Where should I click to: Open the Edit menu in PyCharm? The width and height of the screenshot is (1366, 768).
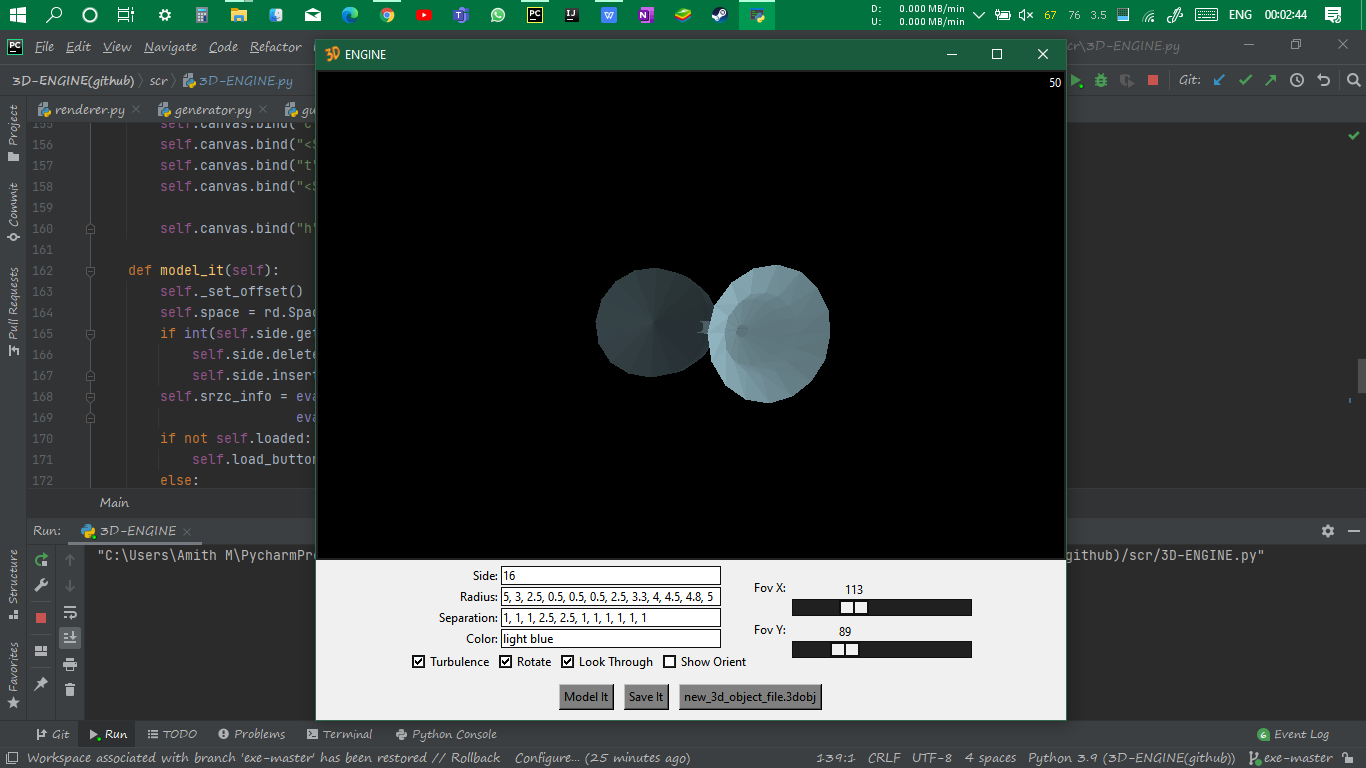point(78,47)
